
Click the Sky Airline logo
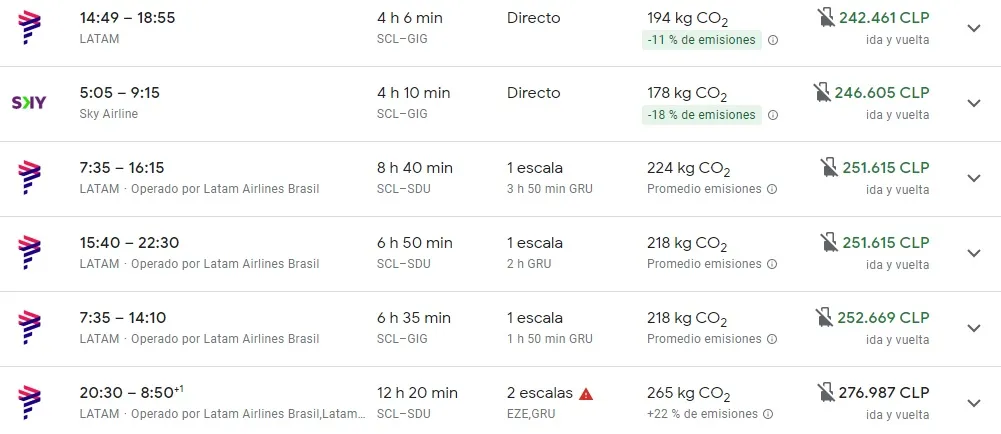point(27,103)
